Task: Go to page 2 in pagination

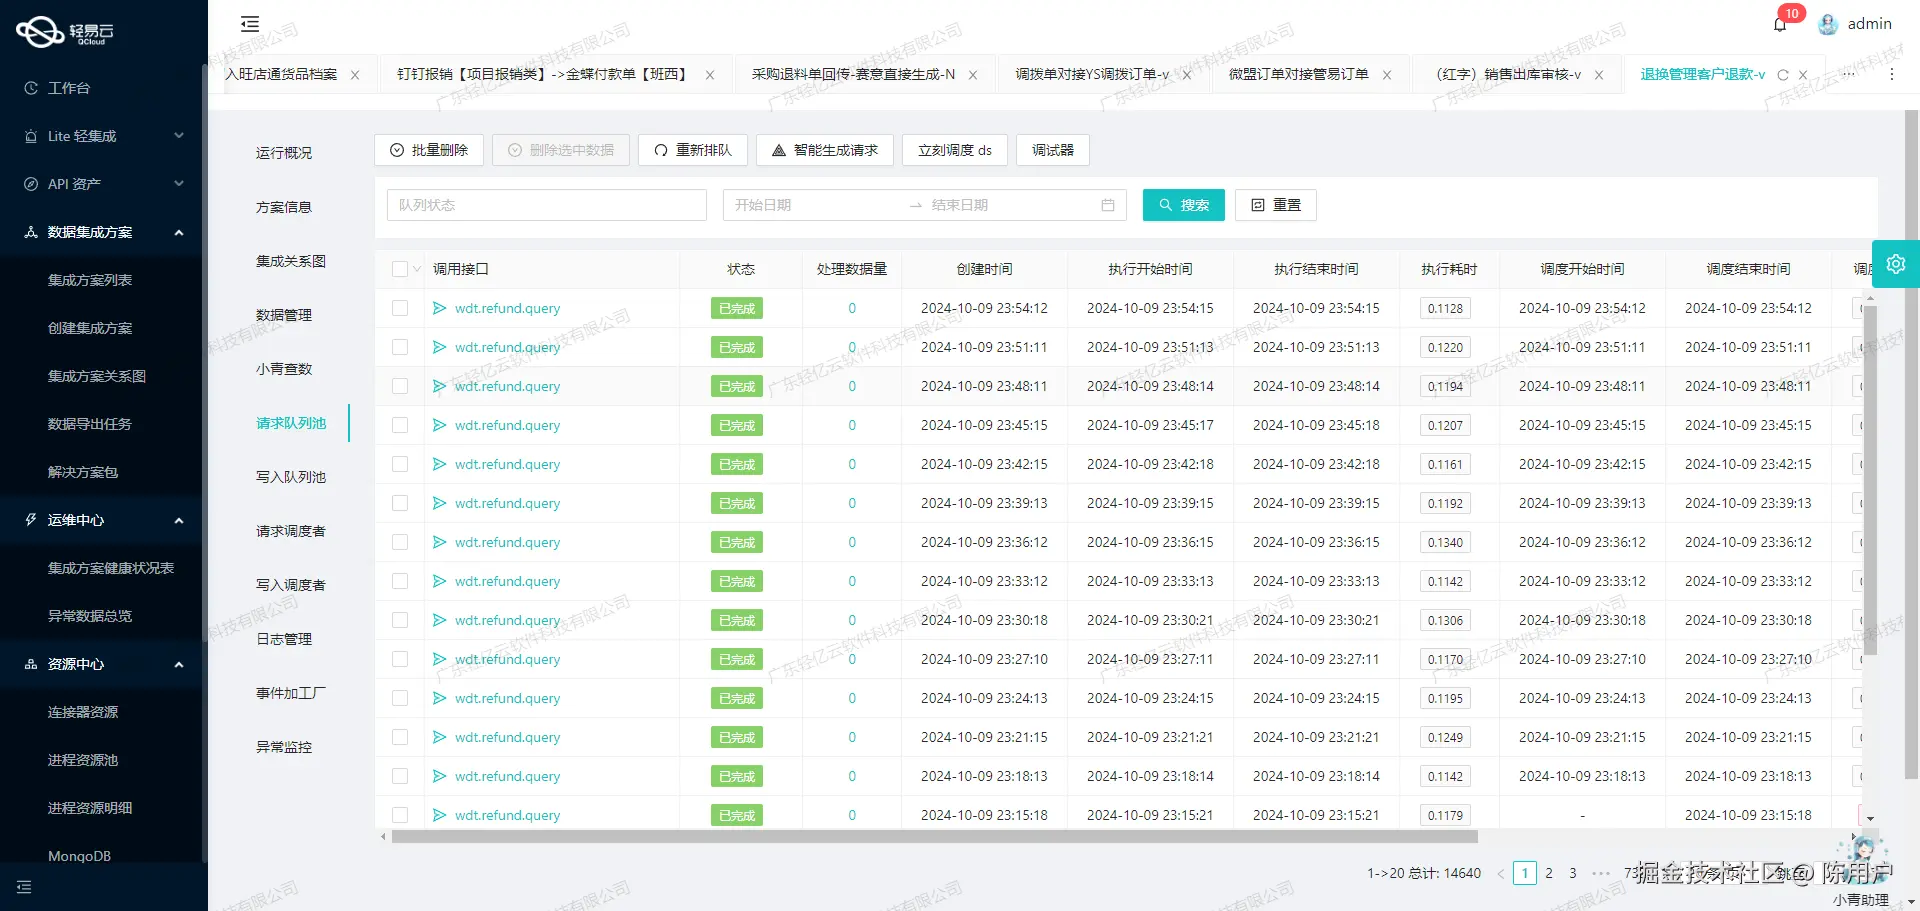Action: [x=1549, y=874]
